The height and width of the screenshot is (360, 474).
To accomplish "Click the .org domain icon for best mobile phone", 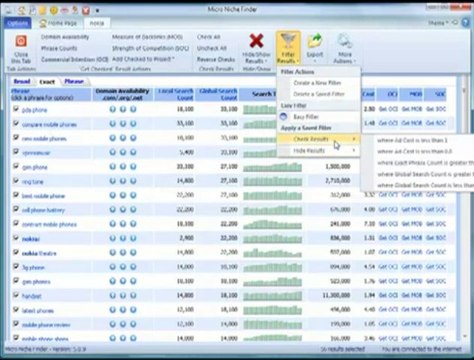I will coord(123,195).
